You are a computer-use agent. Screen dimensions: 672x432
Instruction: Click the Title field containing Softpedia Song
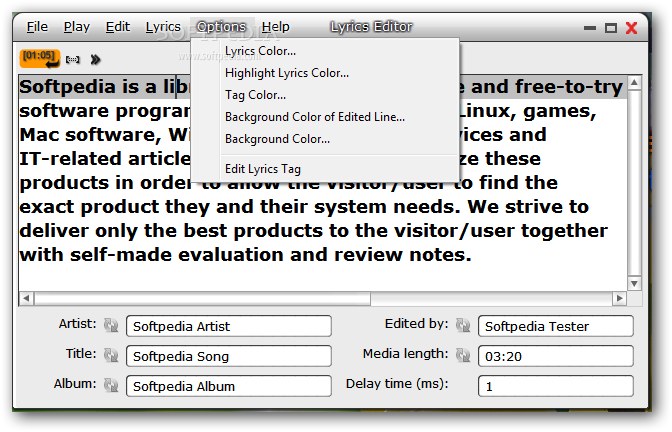(x=229, y=356)
